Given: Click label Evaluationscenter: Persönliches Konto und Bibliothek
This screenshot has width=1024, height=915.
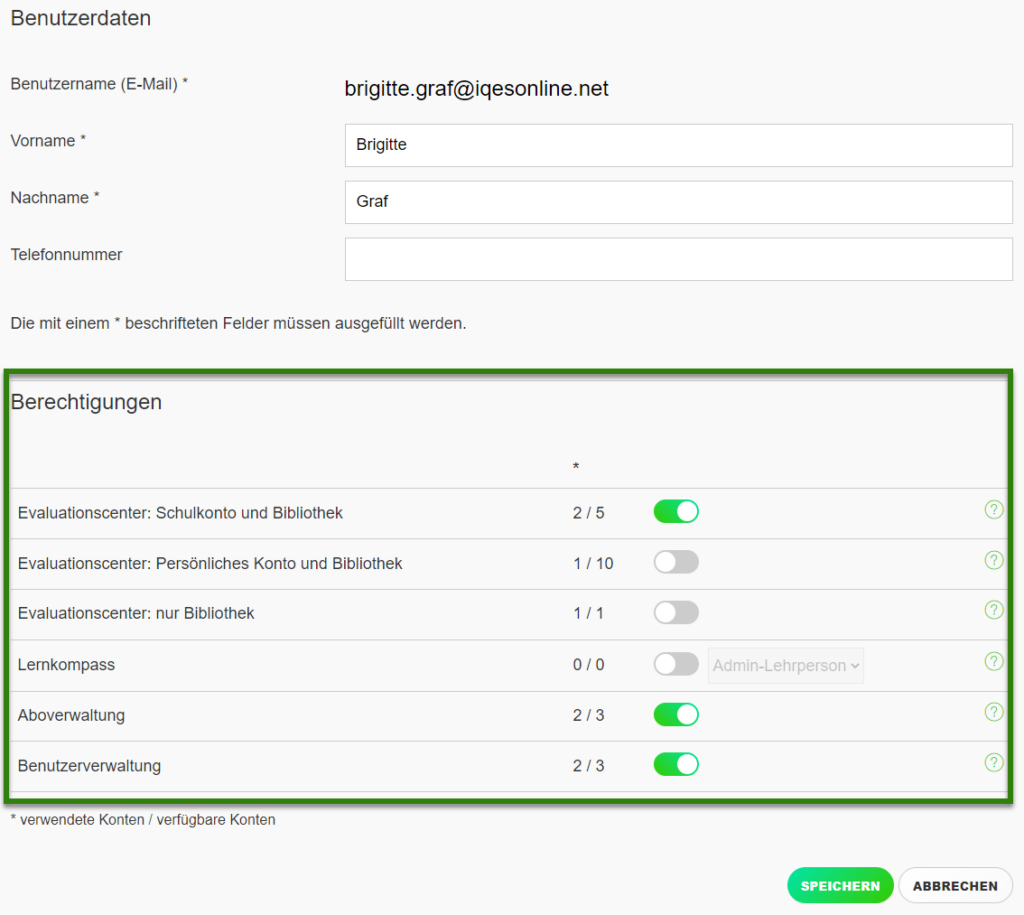Looking at the screenshot, I should coord(210,563).
